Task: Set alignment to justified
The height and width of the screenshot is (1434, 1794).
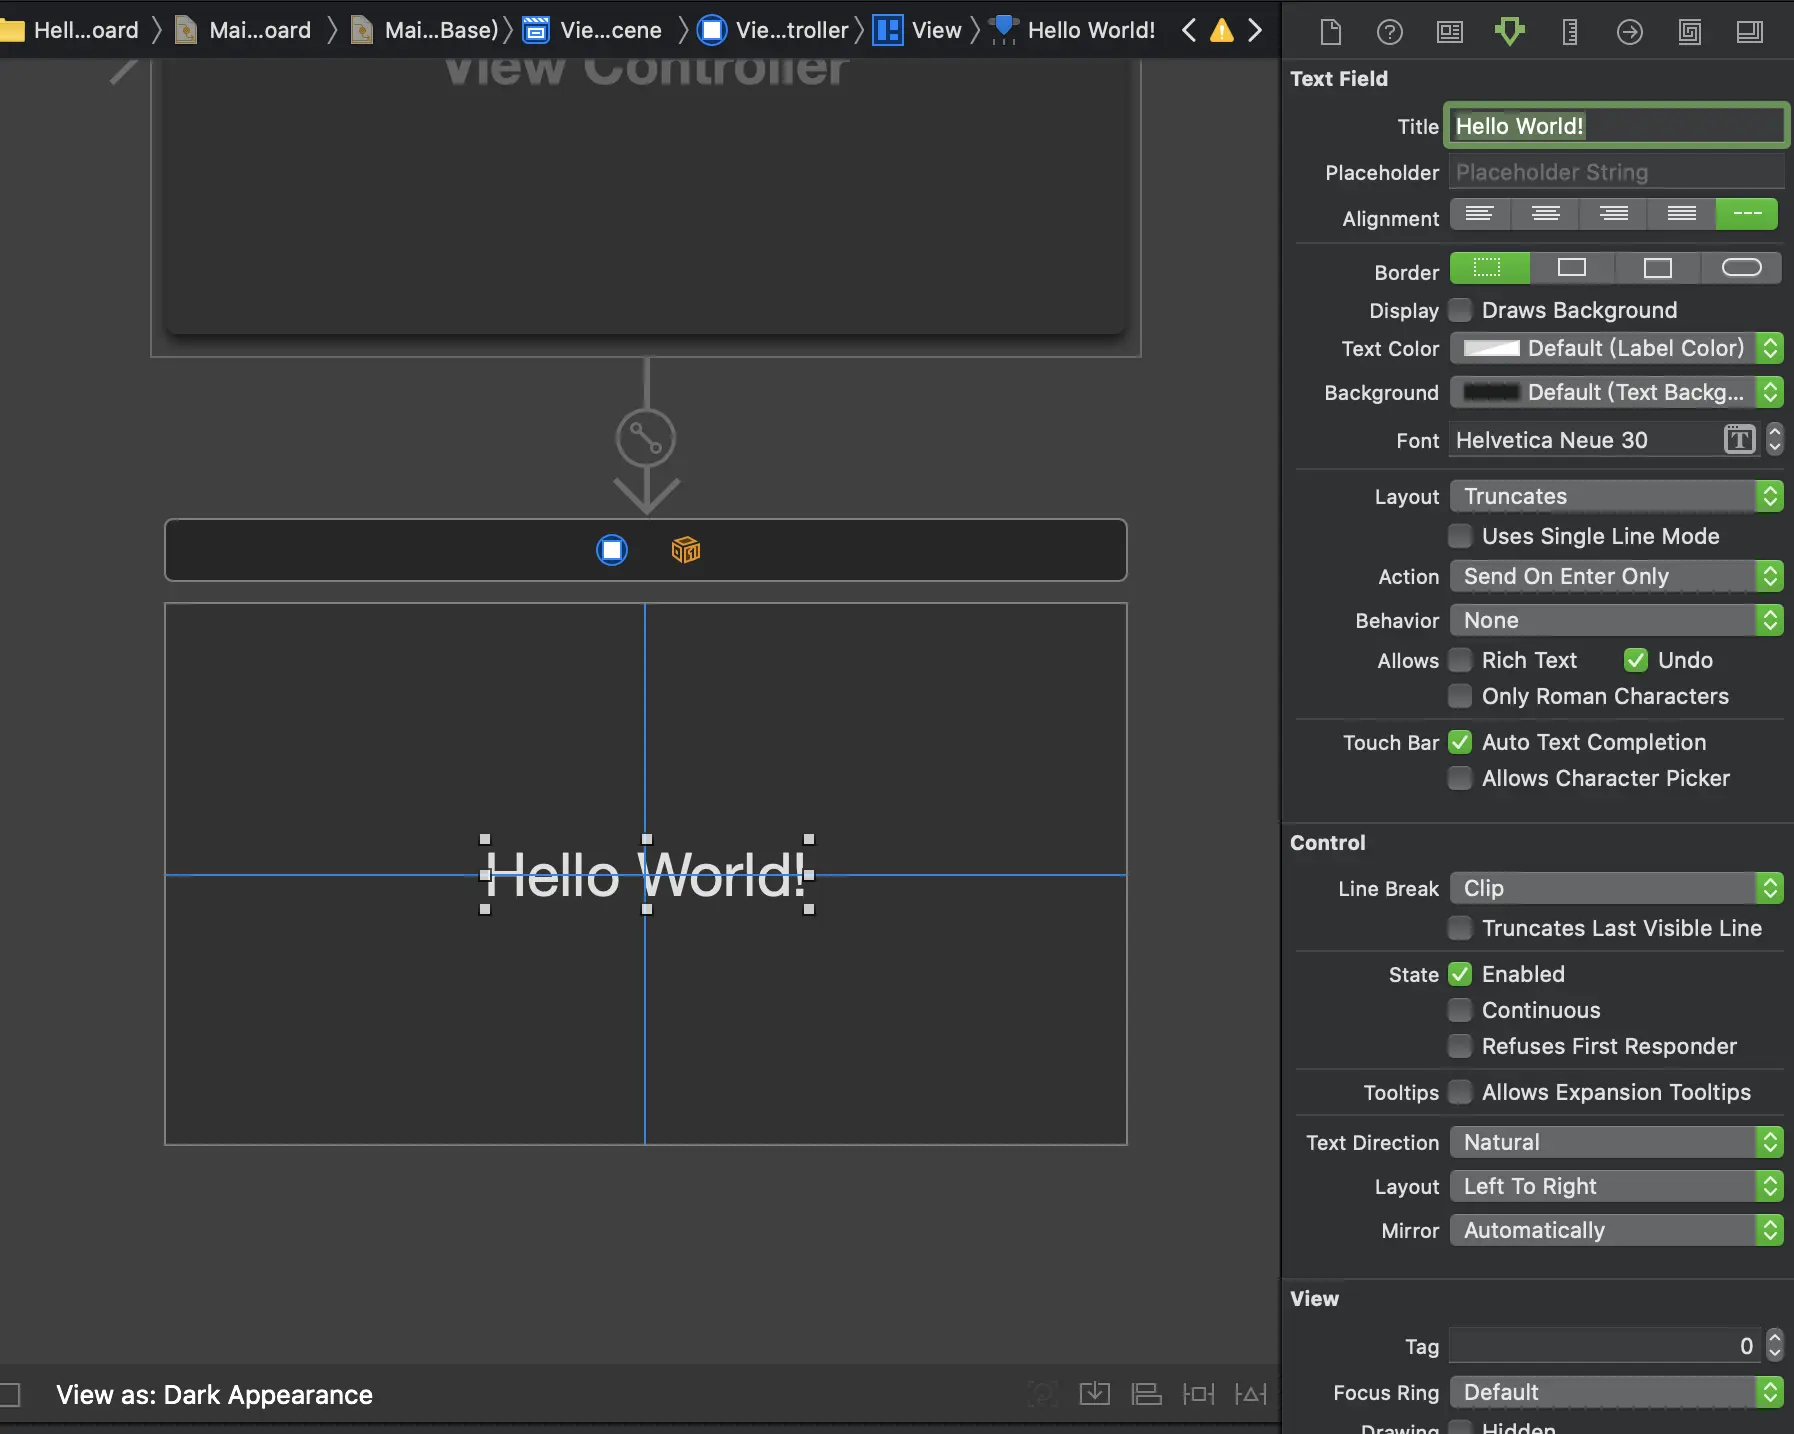Action: (x=1682, y=214)
